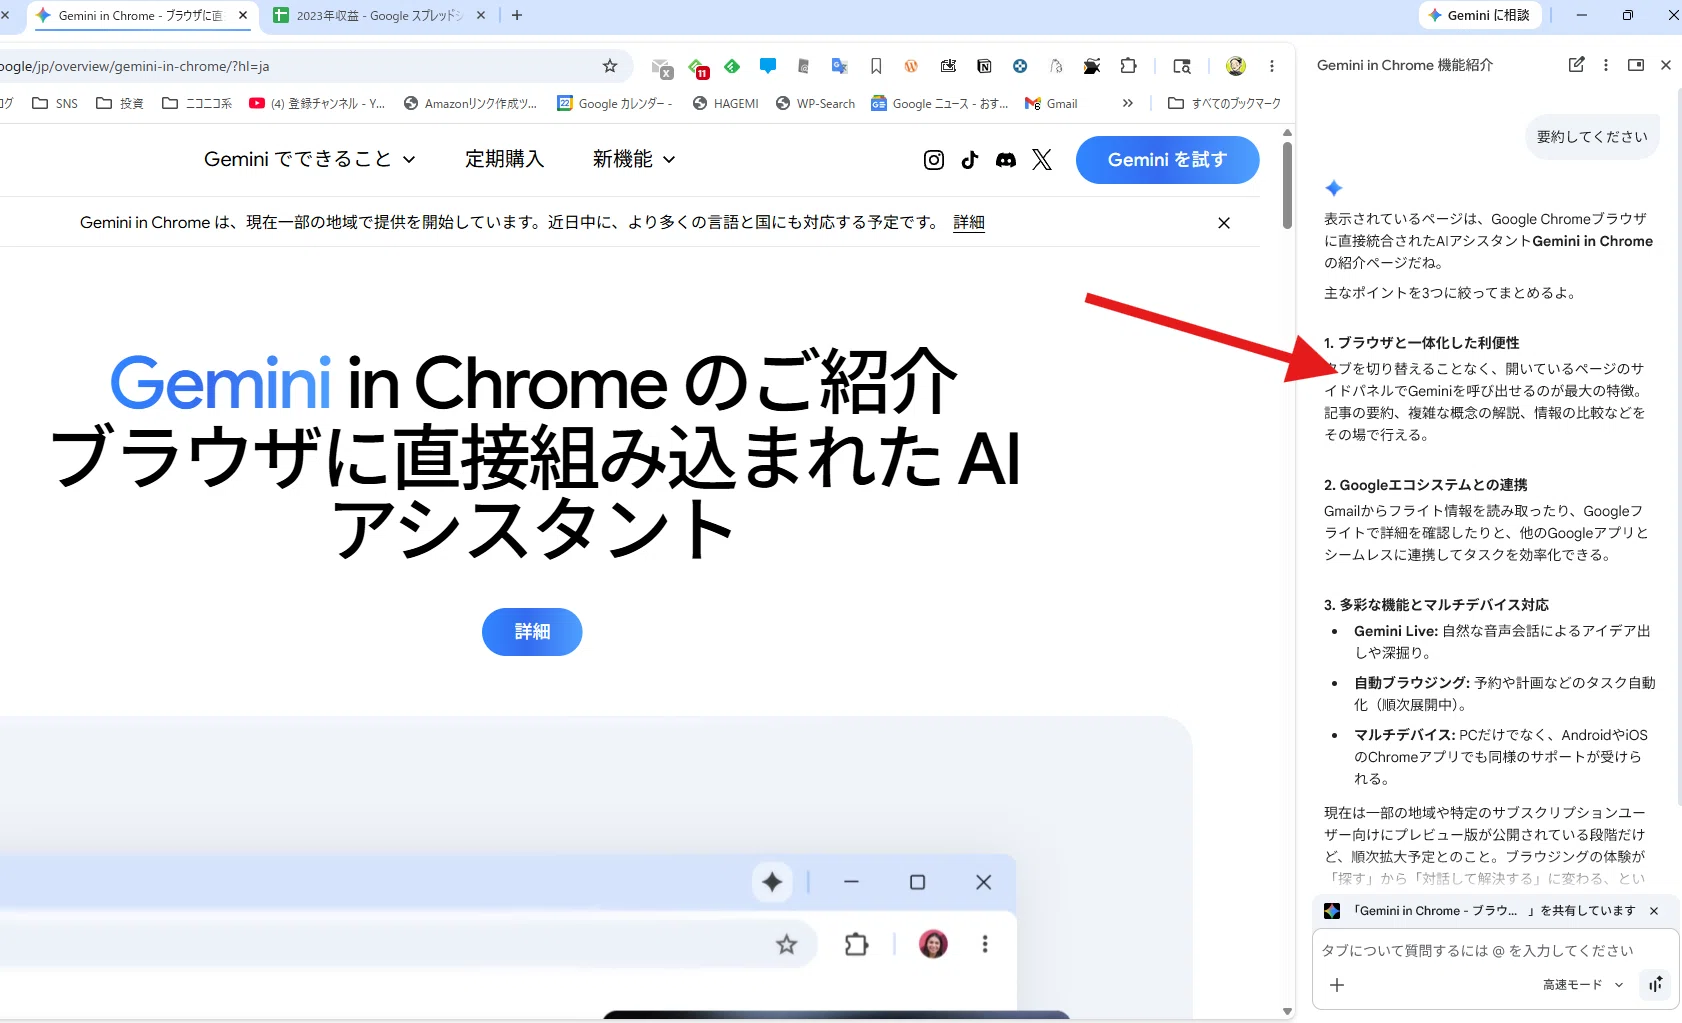This screenshot has width=1682, height=1023.
Task: Click the bookmark ribbon extension icon
Action: (x=876, y=66)
